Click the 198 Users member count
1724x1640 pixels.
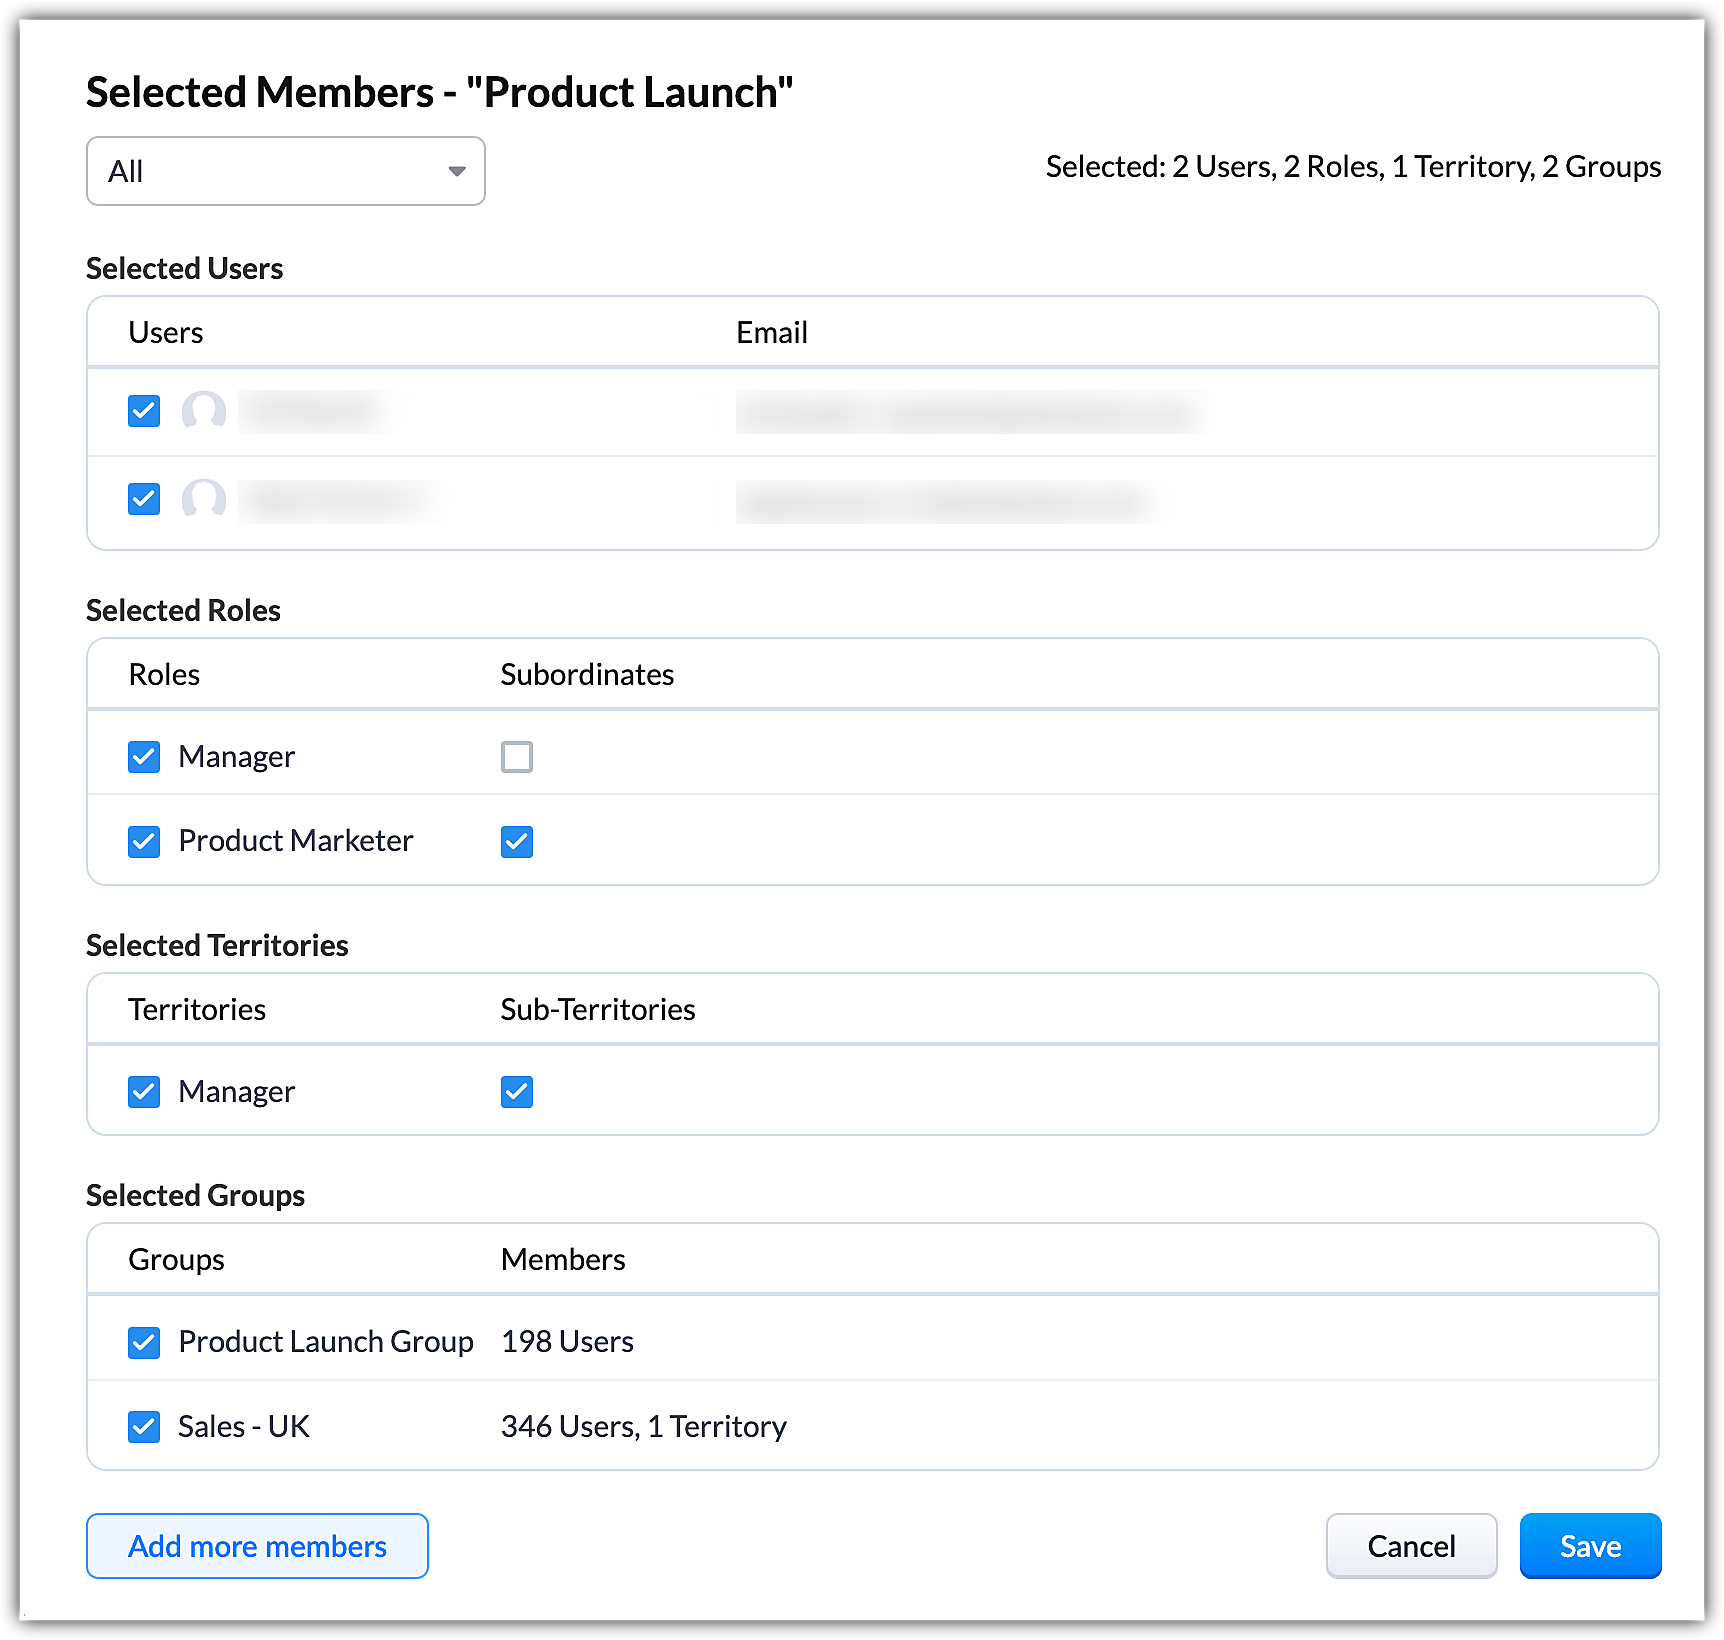(x=567, y=1342)
